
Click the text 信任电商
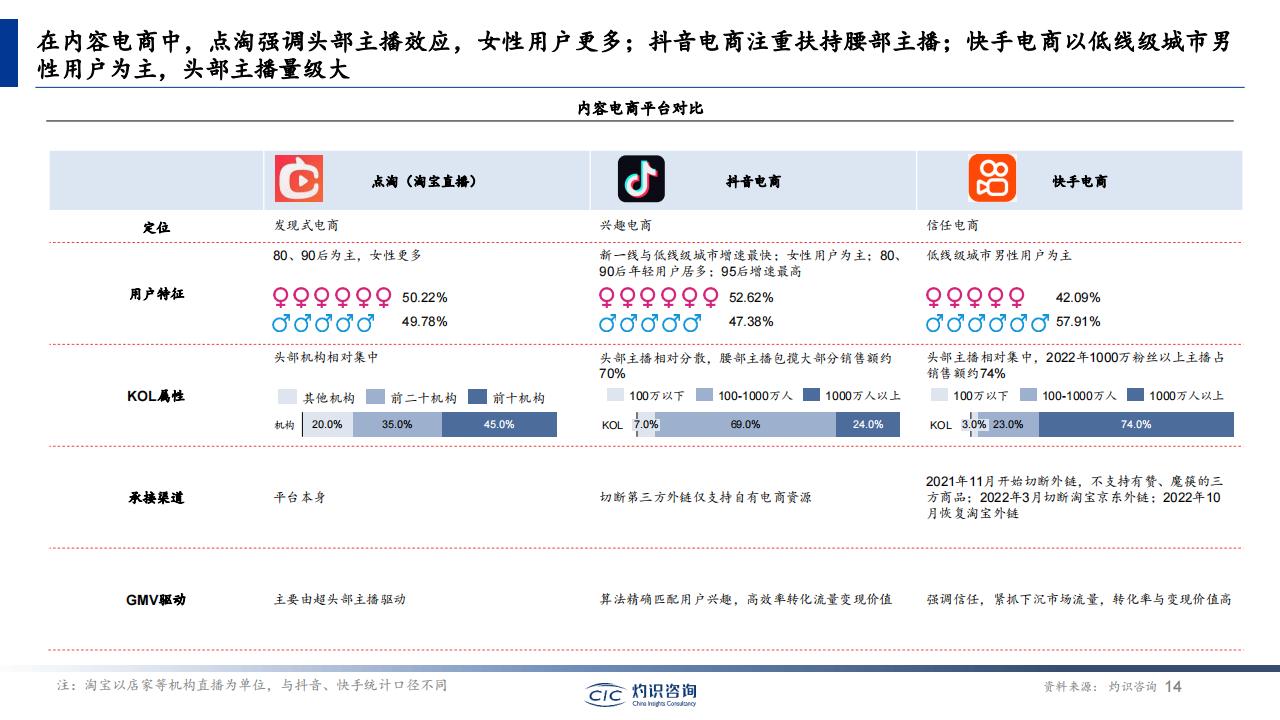953,226
